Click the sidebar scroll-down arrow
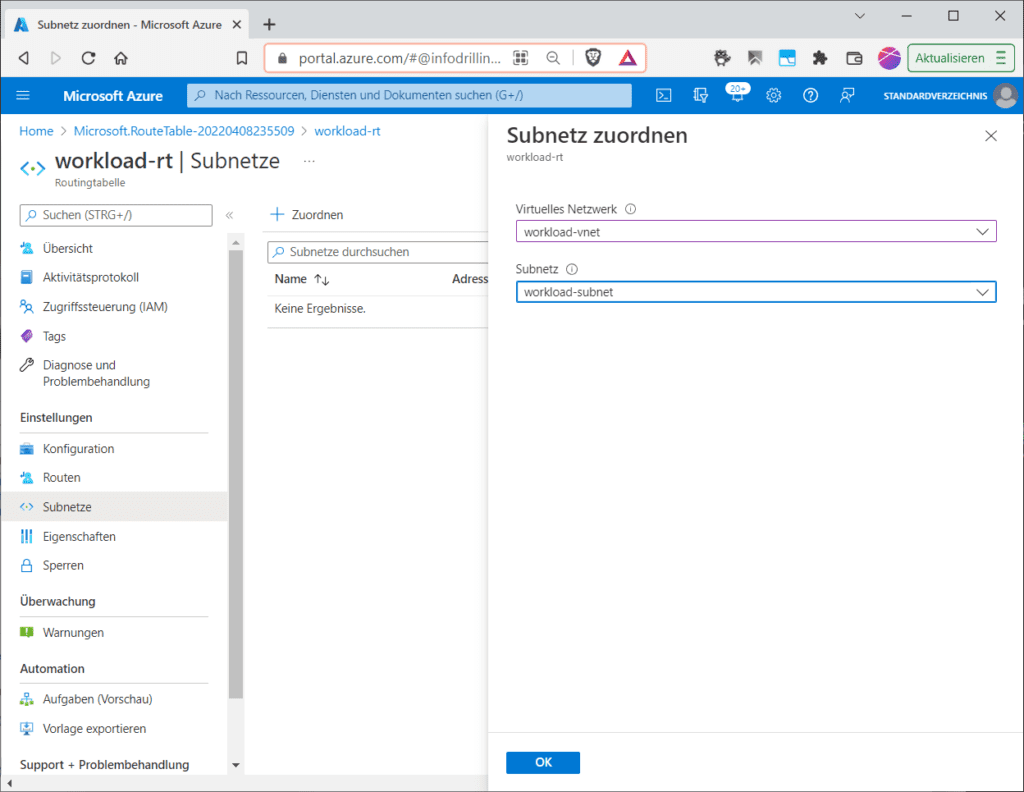 pyautogui.click(x=236, y=765)
